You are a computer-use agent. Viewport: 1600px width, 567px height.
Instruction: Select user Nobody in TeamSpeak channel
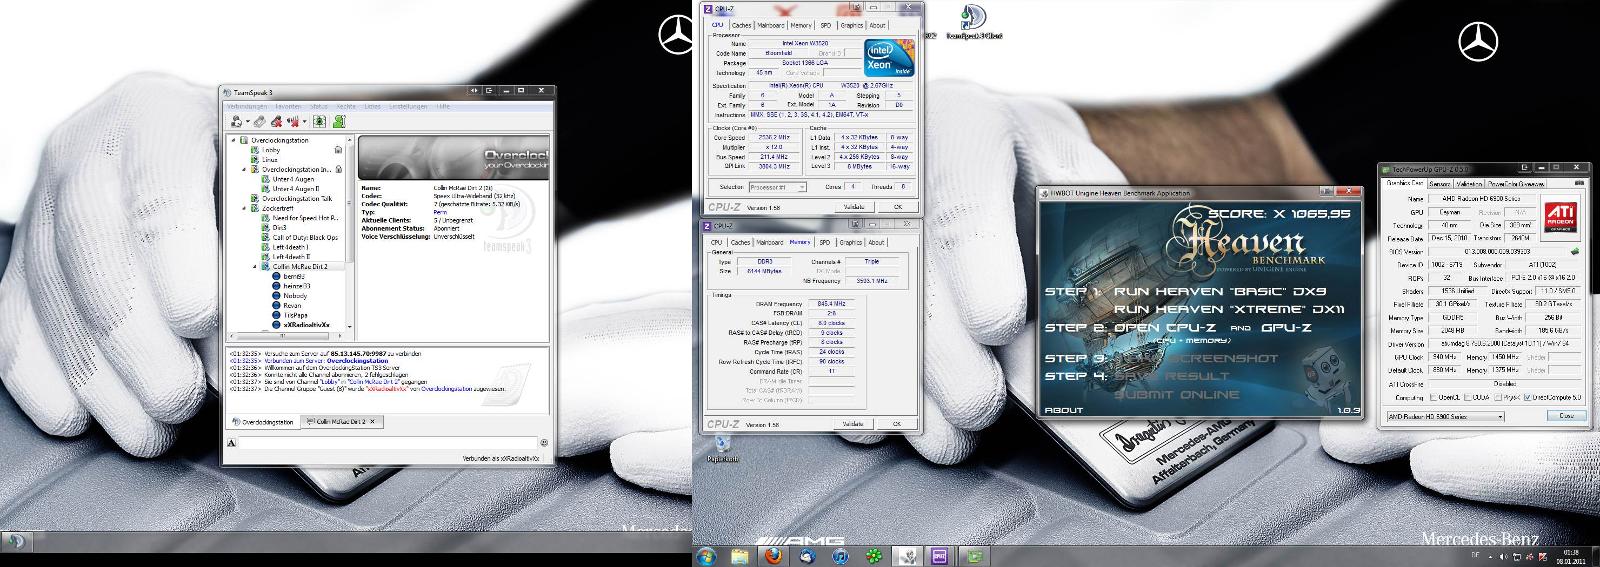coord(296,296)
